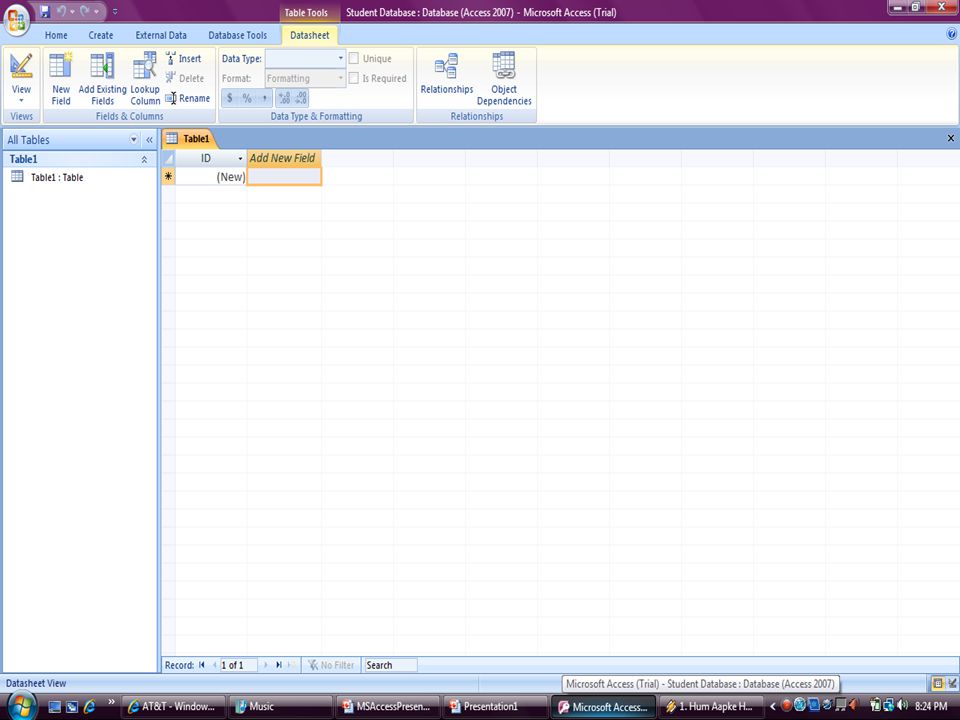Apply Comma number format icon
The height and width of the screenshot is (720, 960).
(x=264, y=98)
